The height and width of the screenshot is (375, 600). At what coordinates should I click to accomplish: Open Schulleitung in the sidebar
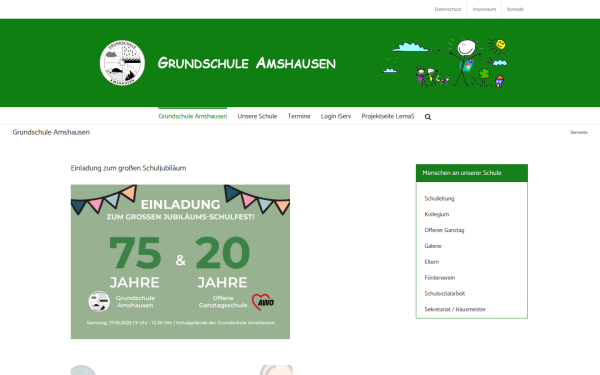click(x=439, y=199)
